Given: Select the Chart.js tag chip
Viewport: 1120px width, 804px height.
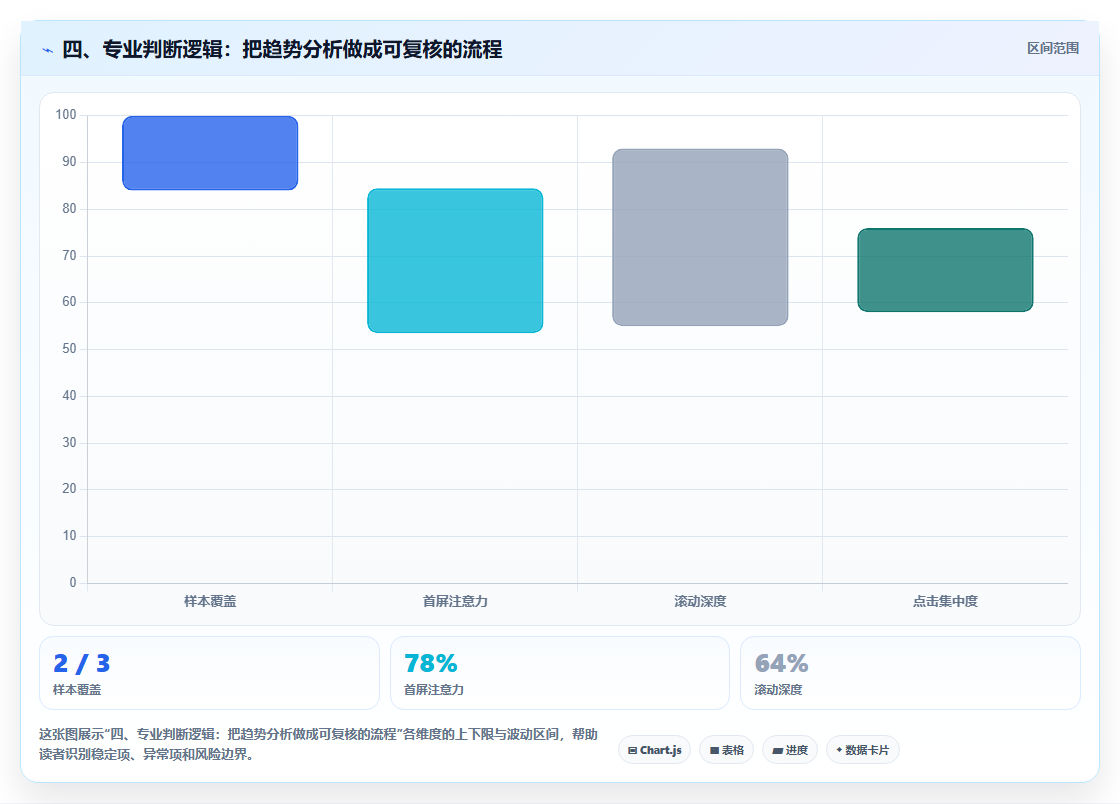Looking at the screenshot, I should 654,750.
